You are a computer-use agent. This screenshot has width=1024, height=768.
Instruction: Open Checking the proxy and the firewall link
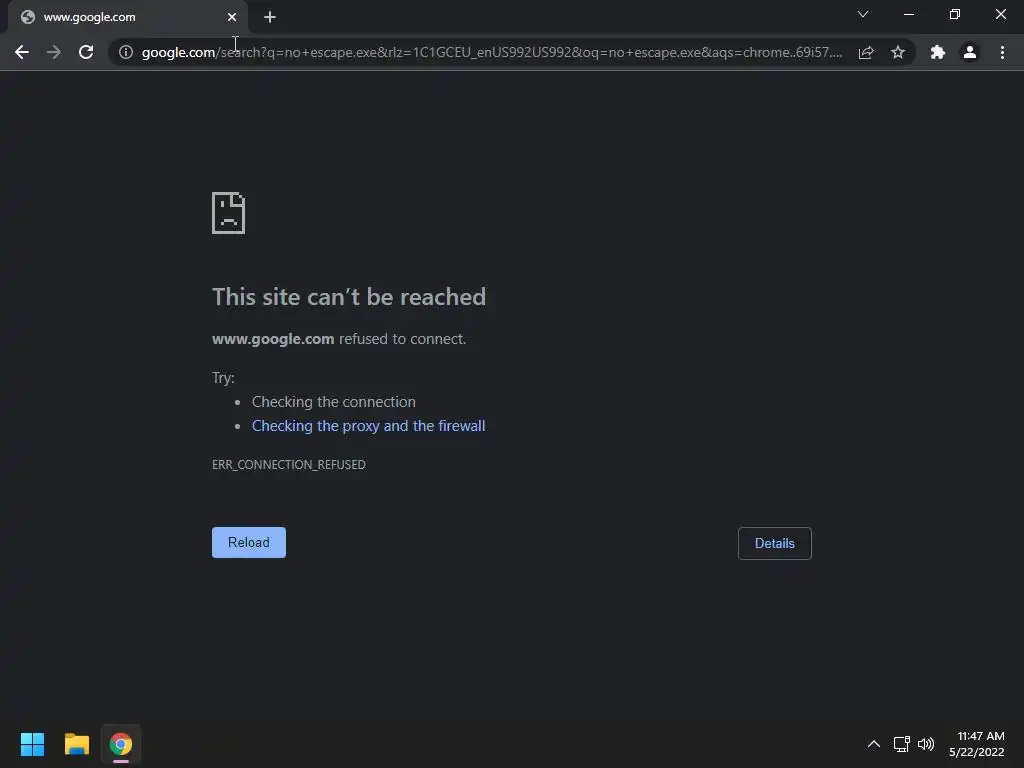coord(368,426)
